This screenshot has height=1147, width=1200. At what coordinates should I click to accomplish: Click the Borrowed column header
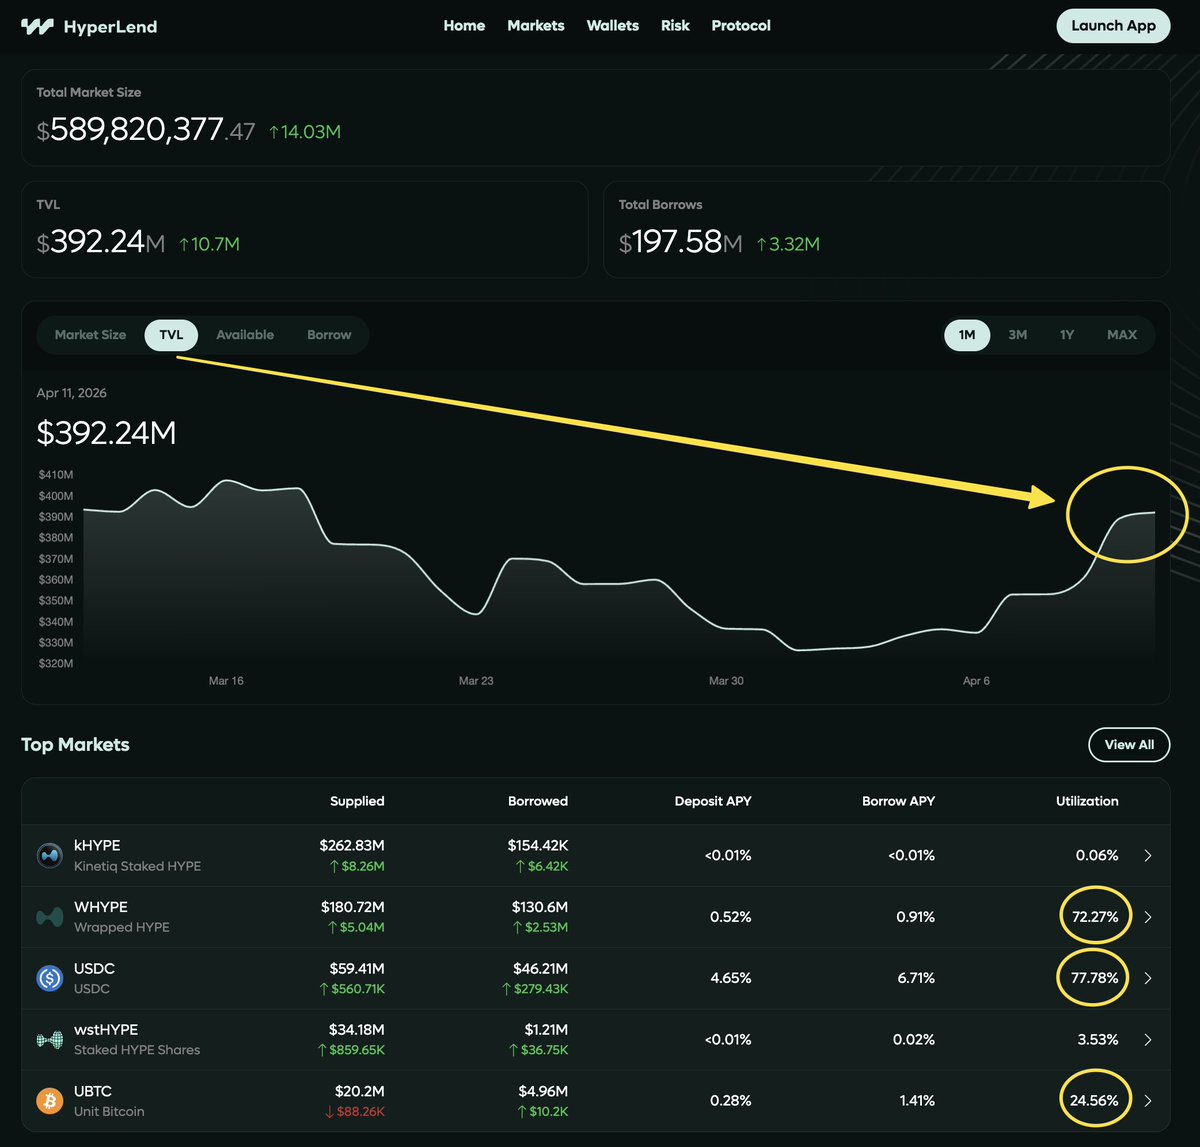537,801
